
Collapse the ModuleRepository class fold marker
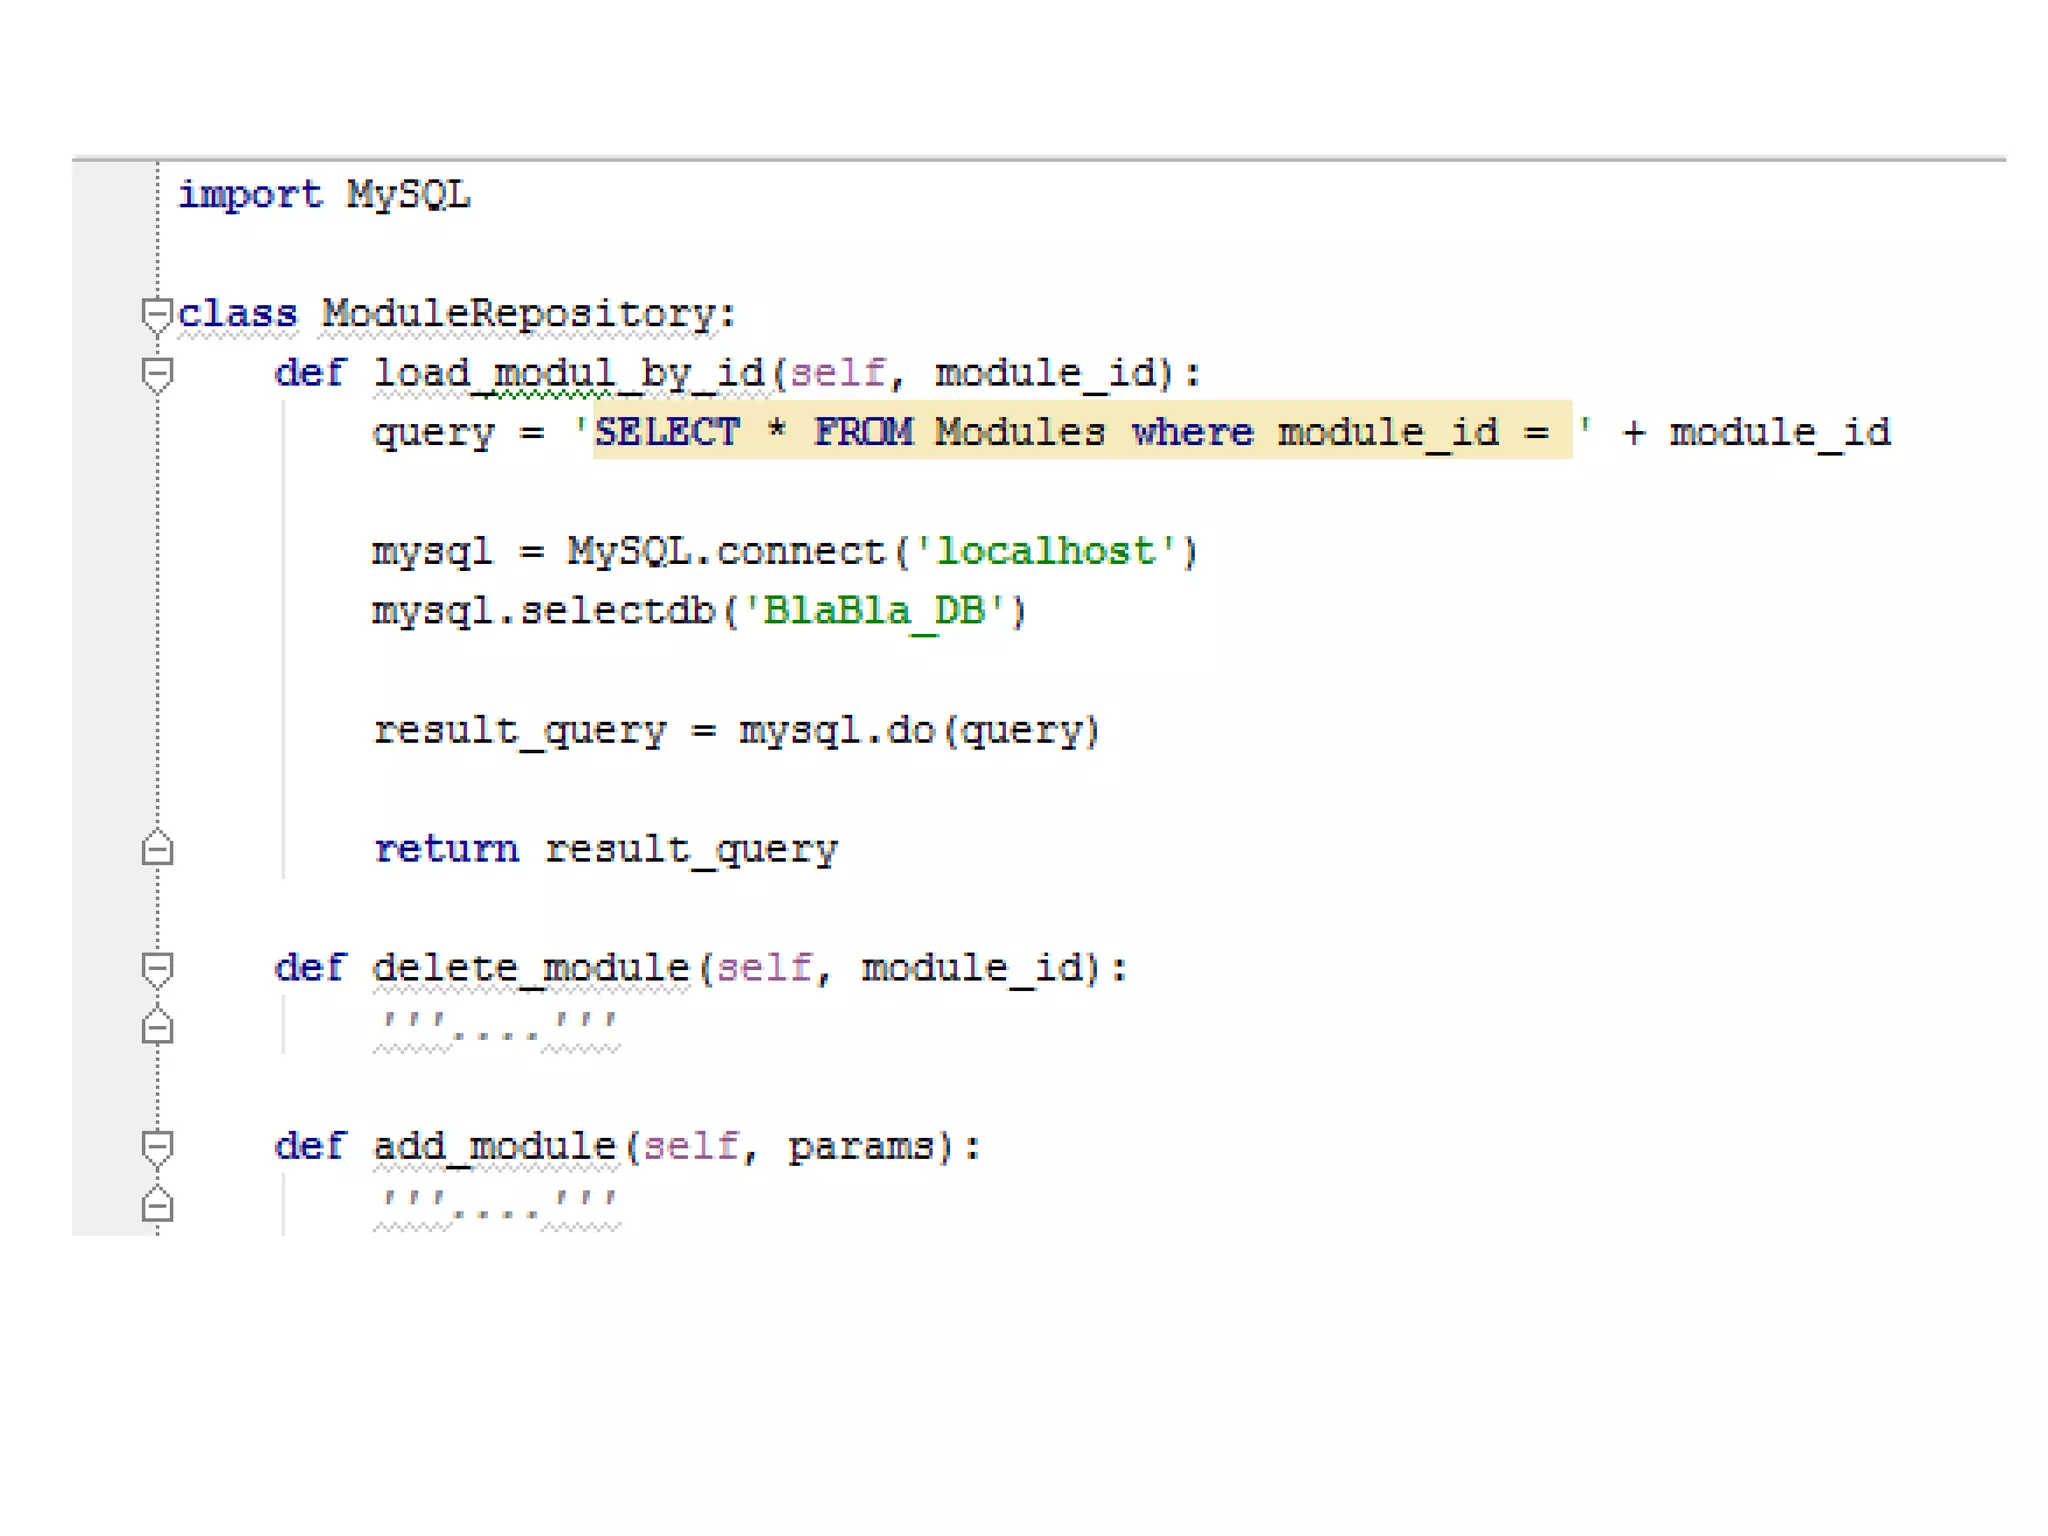[157, 316]
